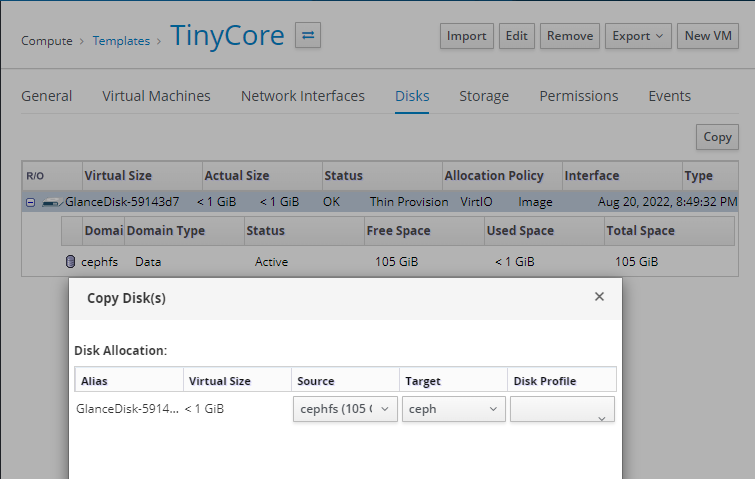This screenshot has height=479, width=755.
Task: Collapse the GlanceDisk-59143d7 disk row
Action: pos(30,202)
